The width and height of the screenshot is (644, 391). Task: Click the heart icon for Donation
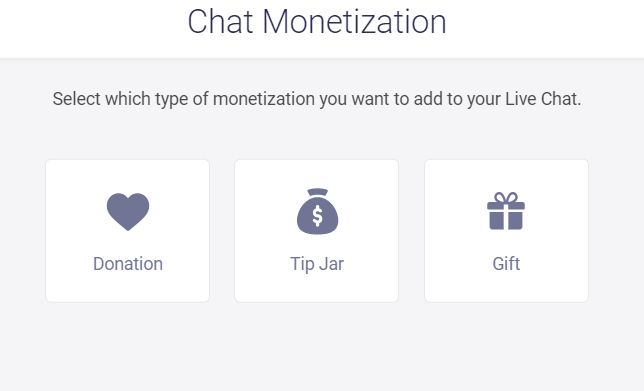128,212
